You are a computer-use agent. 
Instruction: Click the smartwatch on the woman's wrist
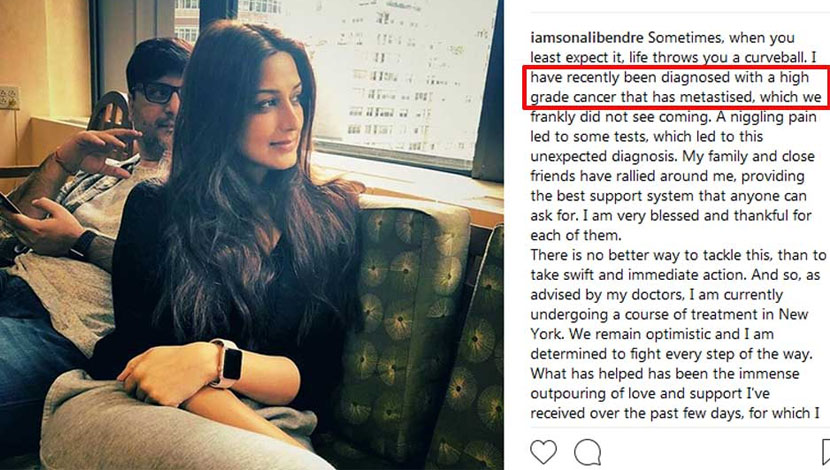point(229,364)
